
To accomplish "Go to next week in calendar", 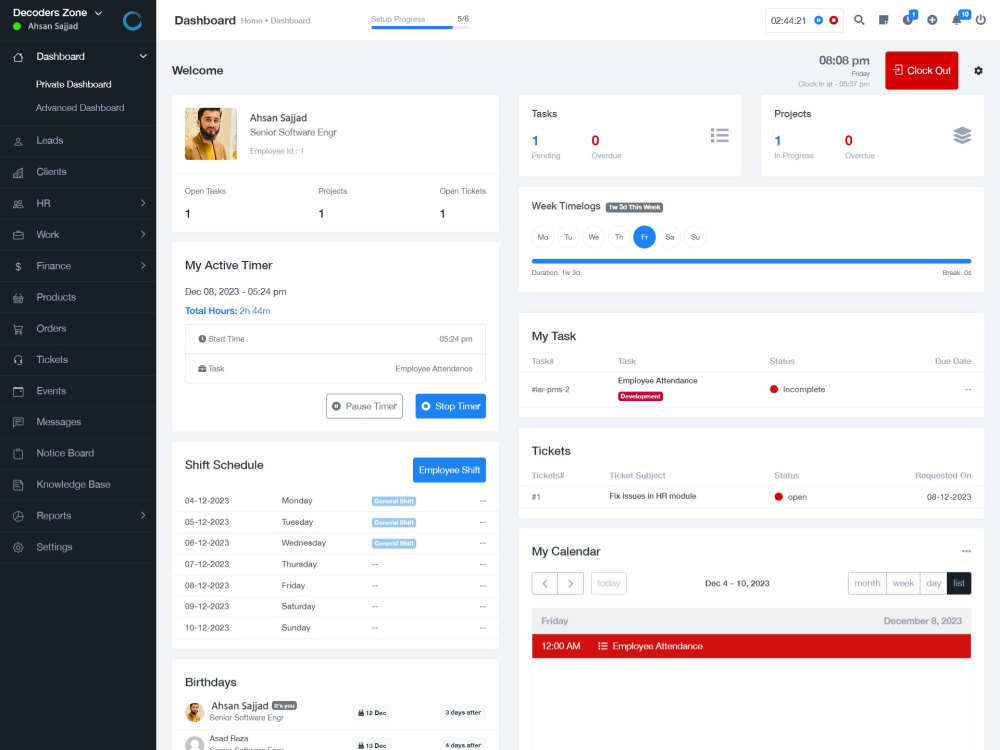I will (x=571, y=584).
